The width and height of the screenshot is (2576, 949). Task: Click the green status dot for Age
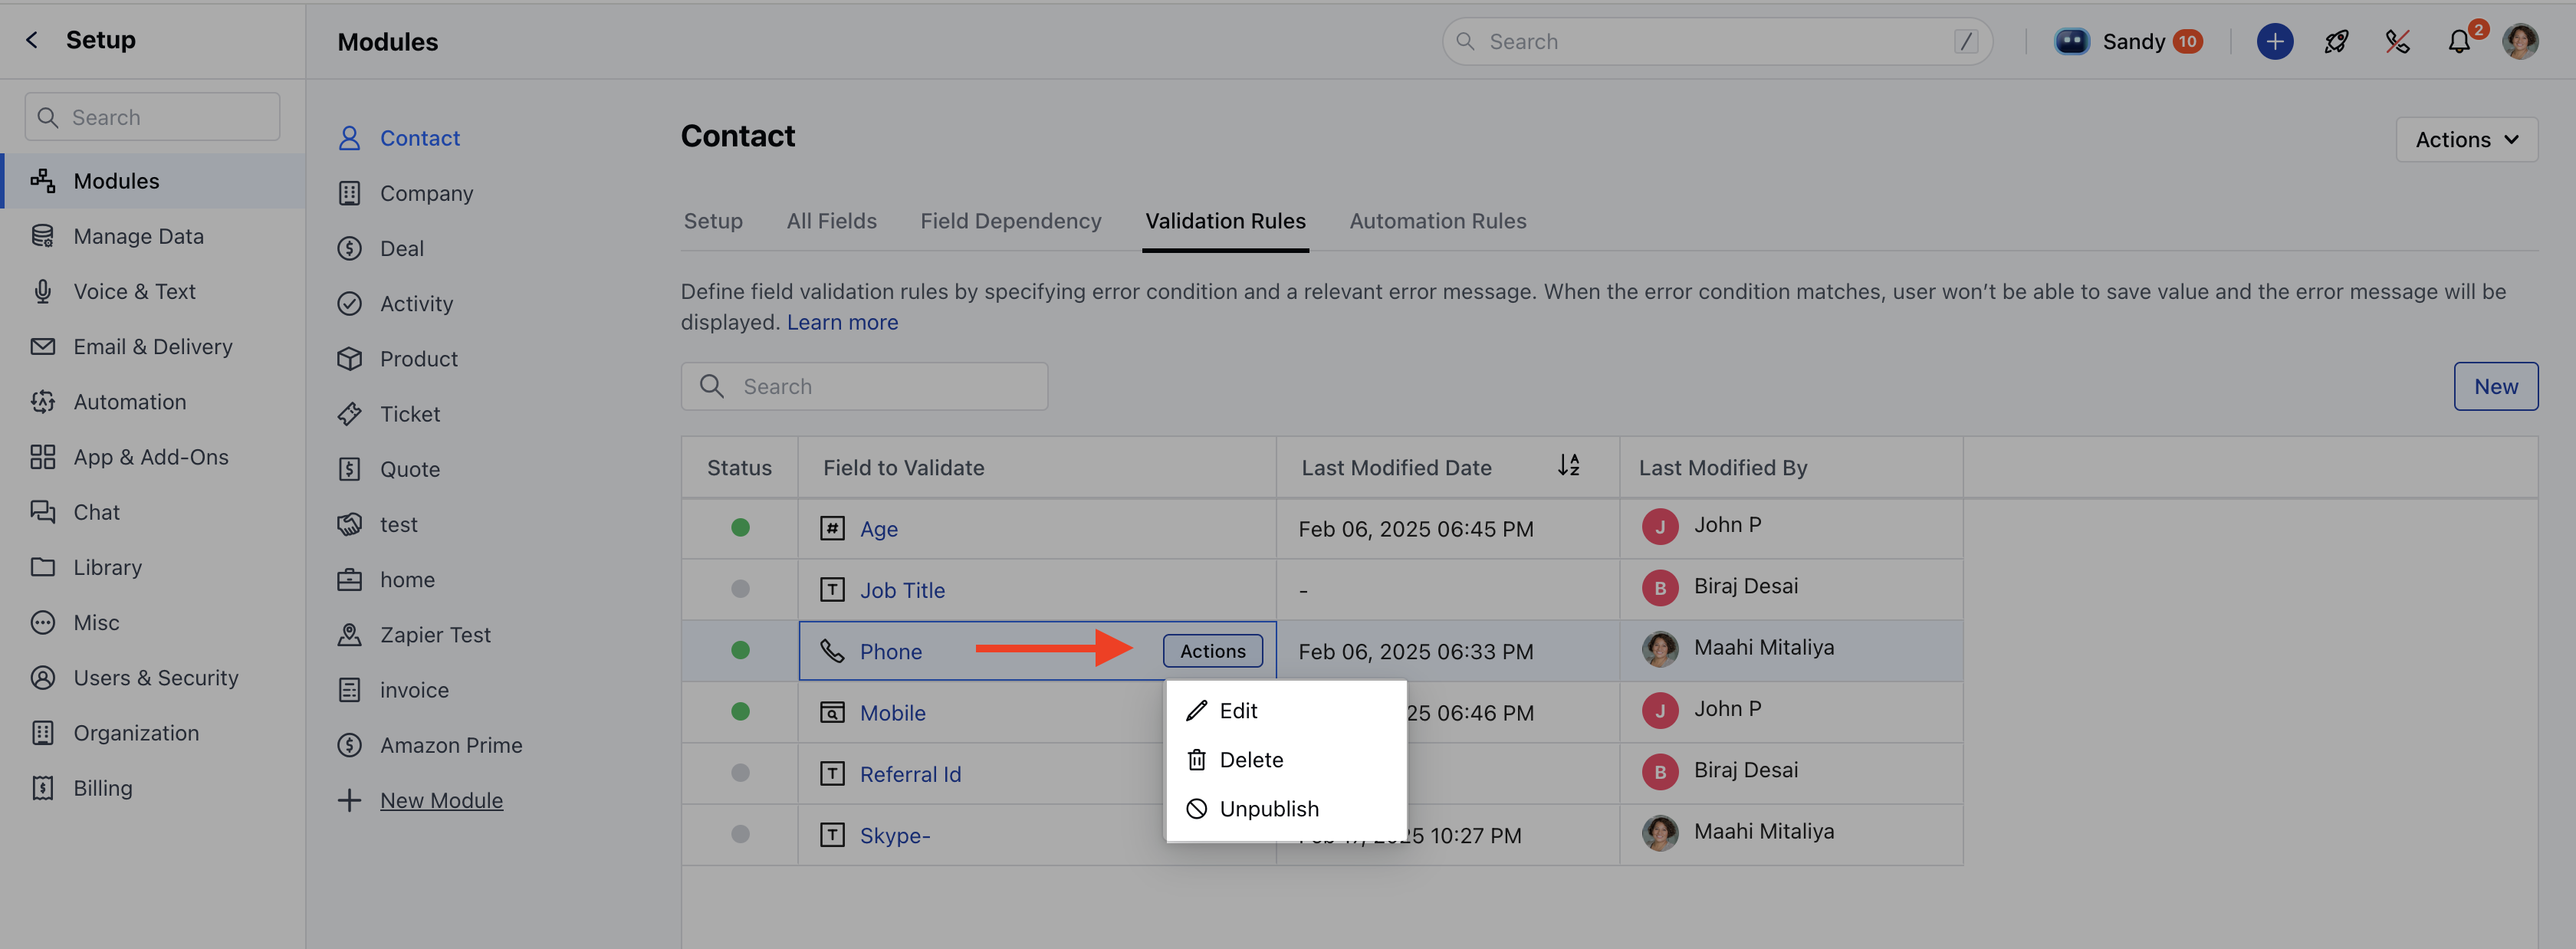(x=740, y=528)
